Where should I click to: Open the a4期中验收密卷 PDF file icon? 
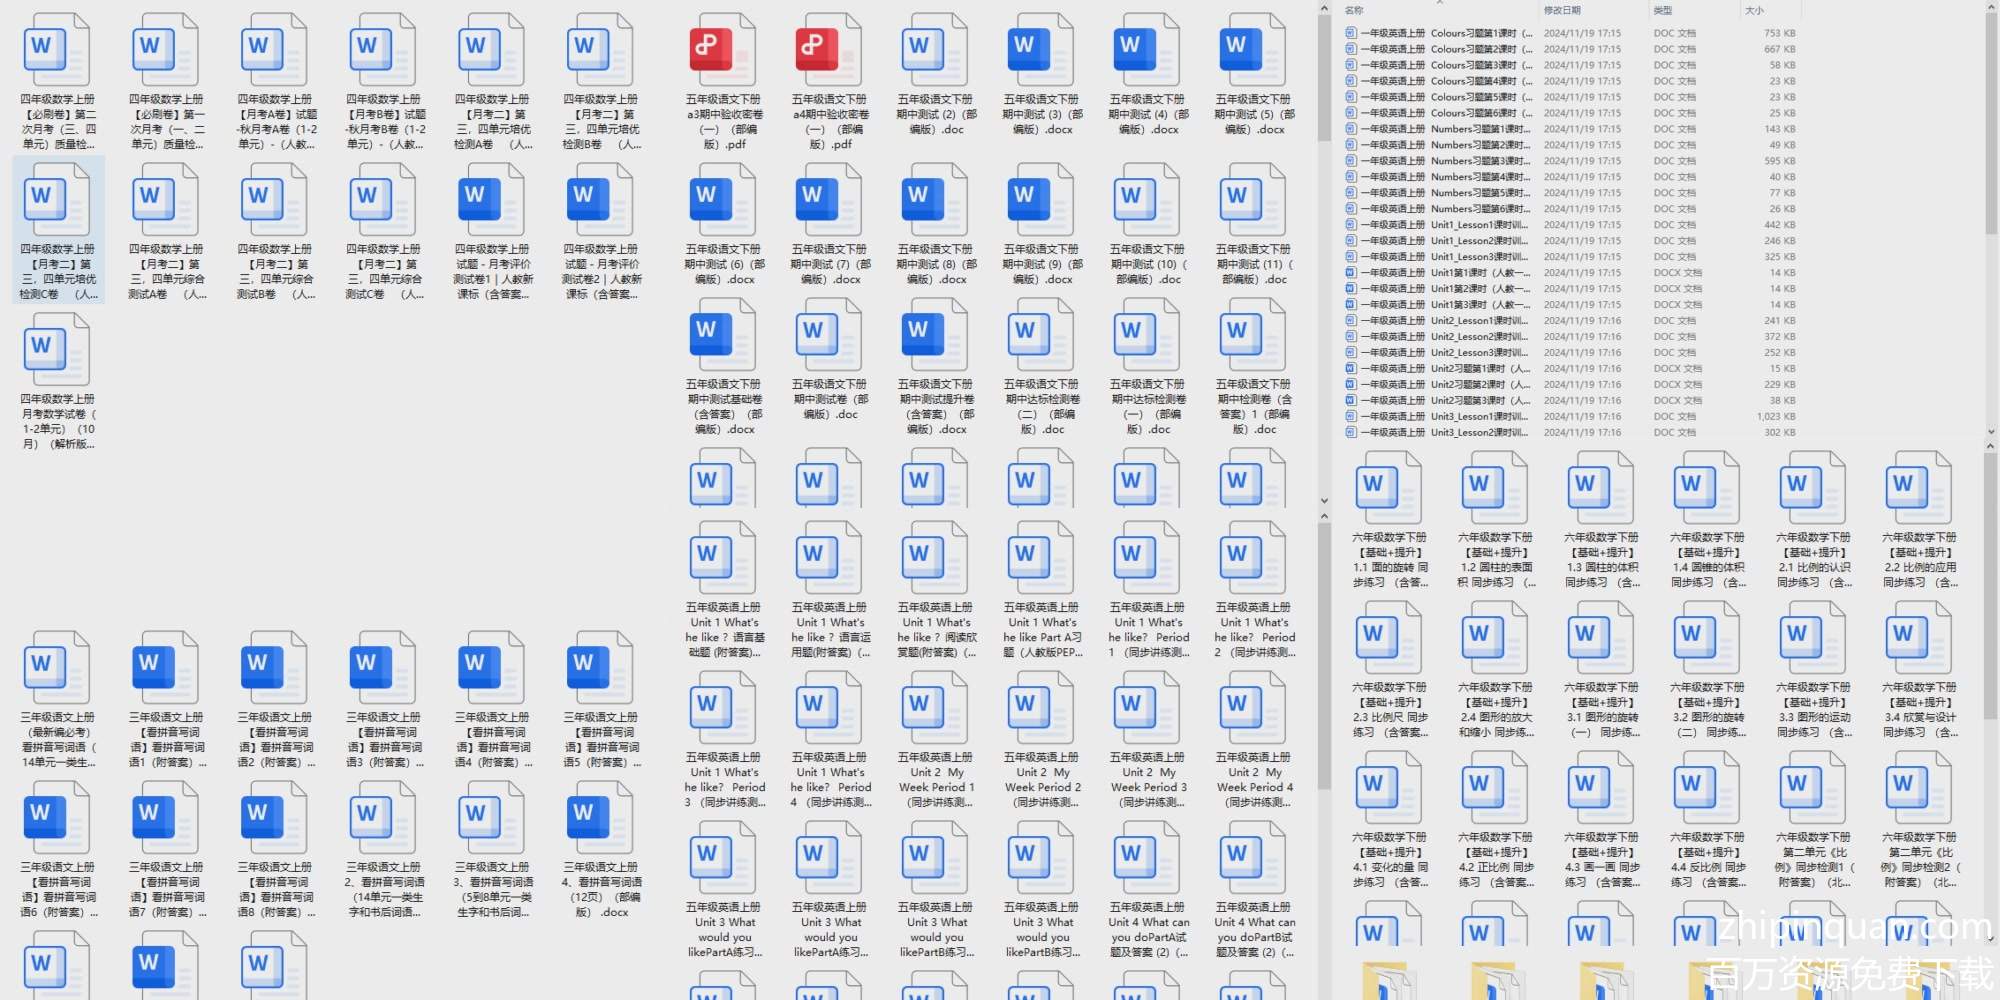tap(829, 49)
